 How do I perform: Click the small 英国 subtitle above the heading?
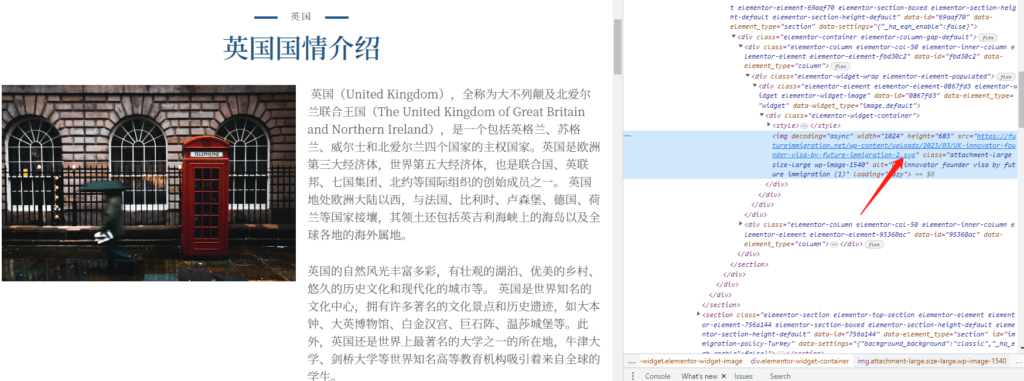pyautogui.click(x=300, y=16)
